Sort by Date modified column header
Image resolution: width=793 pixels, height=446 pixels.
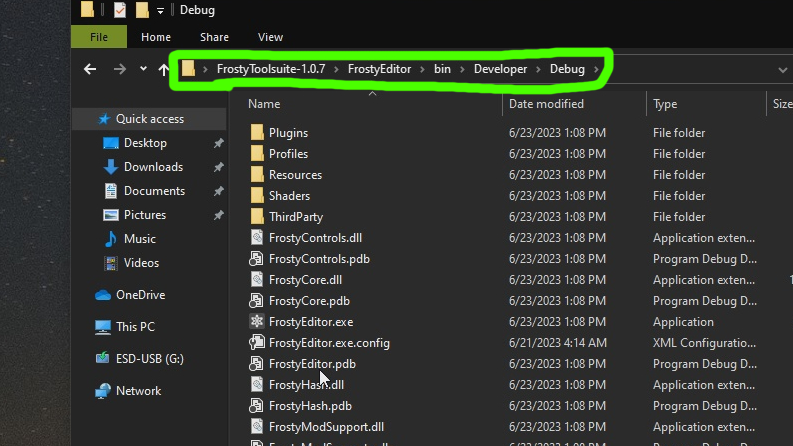pyautogui.click(x=546, y=104)
